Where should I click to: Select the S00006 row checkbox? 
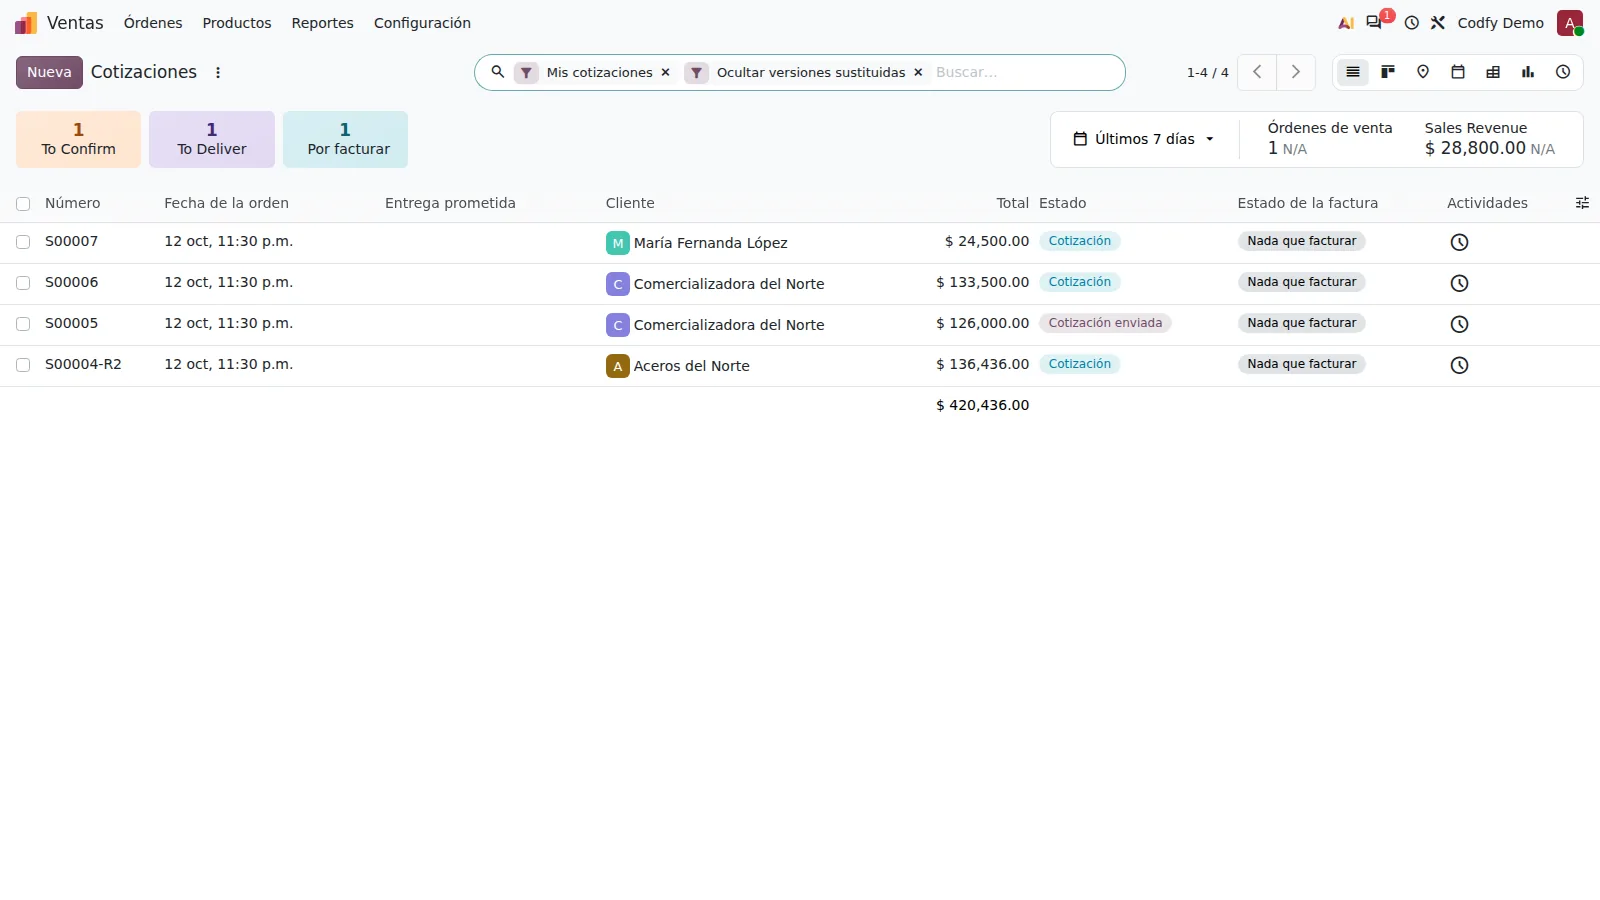pos(23,283)
